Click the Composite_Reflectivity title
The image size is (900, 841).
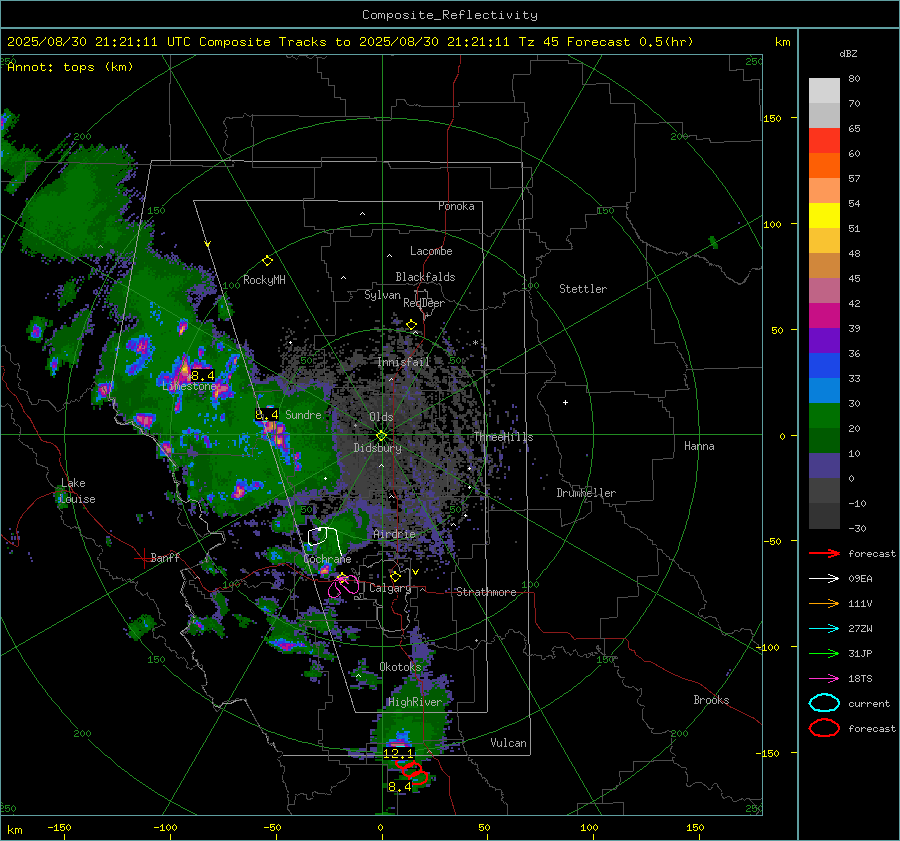tap(450, 15)
